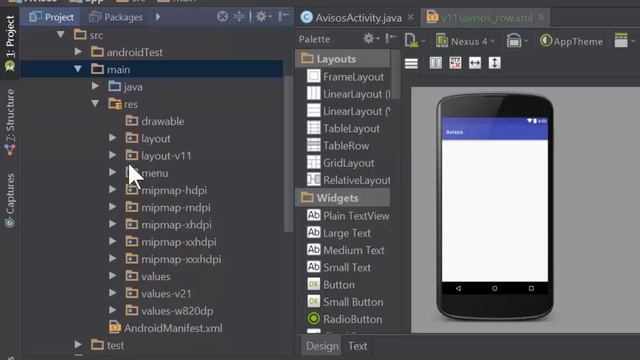Viewport: 640px width, 360px height.
Task: Show more project view tabs arrow
Action: tap(158, 17)
